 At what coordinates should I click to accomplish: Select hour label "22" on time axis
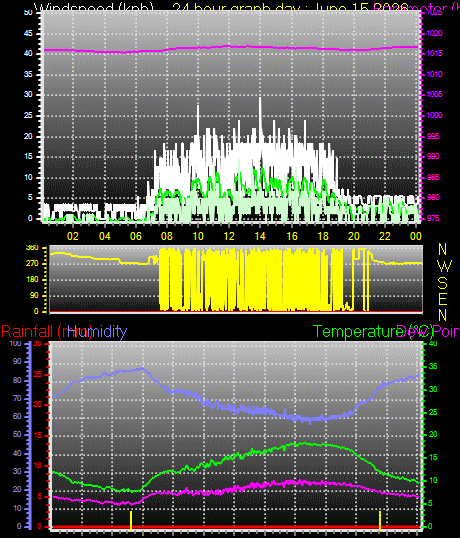point(385,236)
